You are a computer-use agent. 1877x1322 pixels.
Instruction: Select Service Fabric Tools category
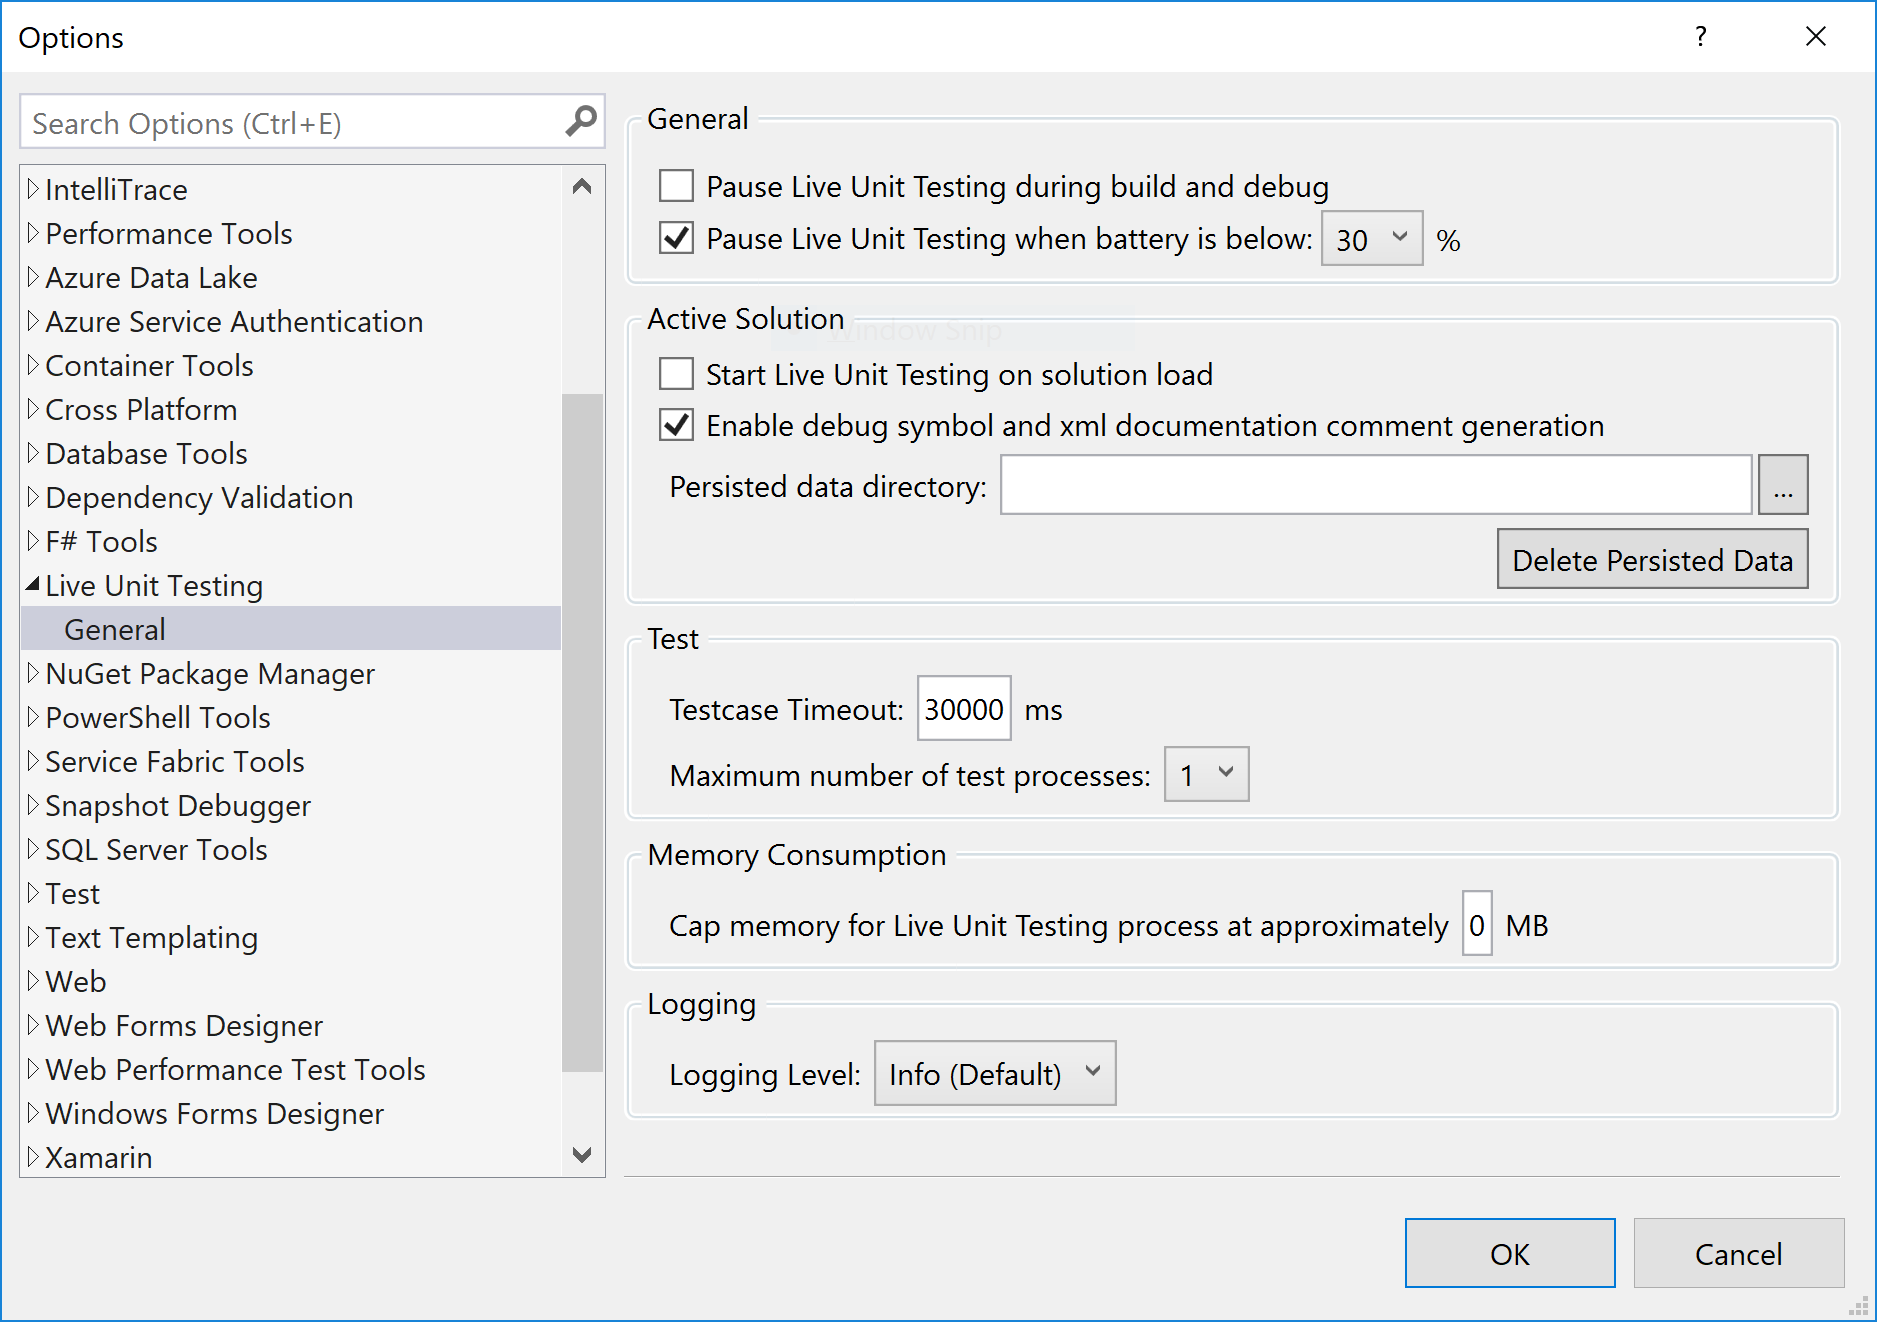pos(175,761)
